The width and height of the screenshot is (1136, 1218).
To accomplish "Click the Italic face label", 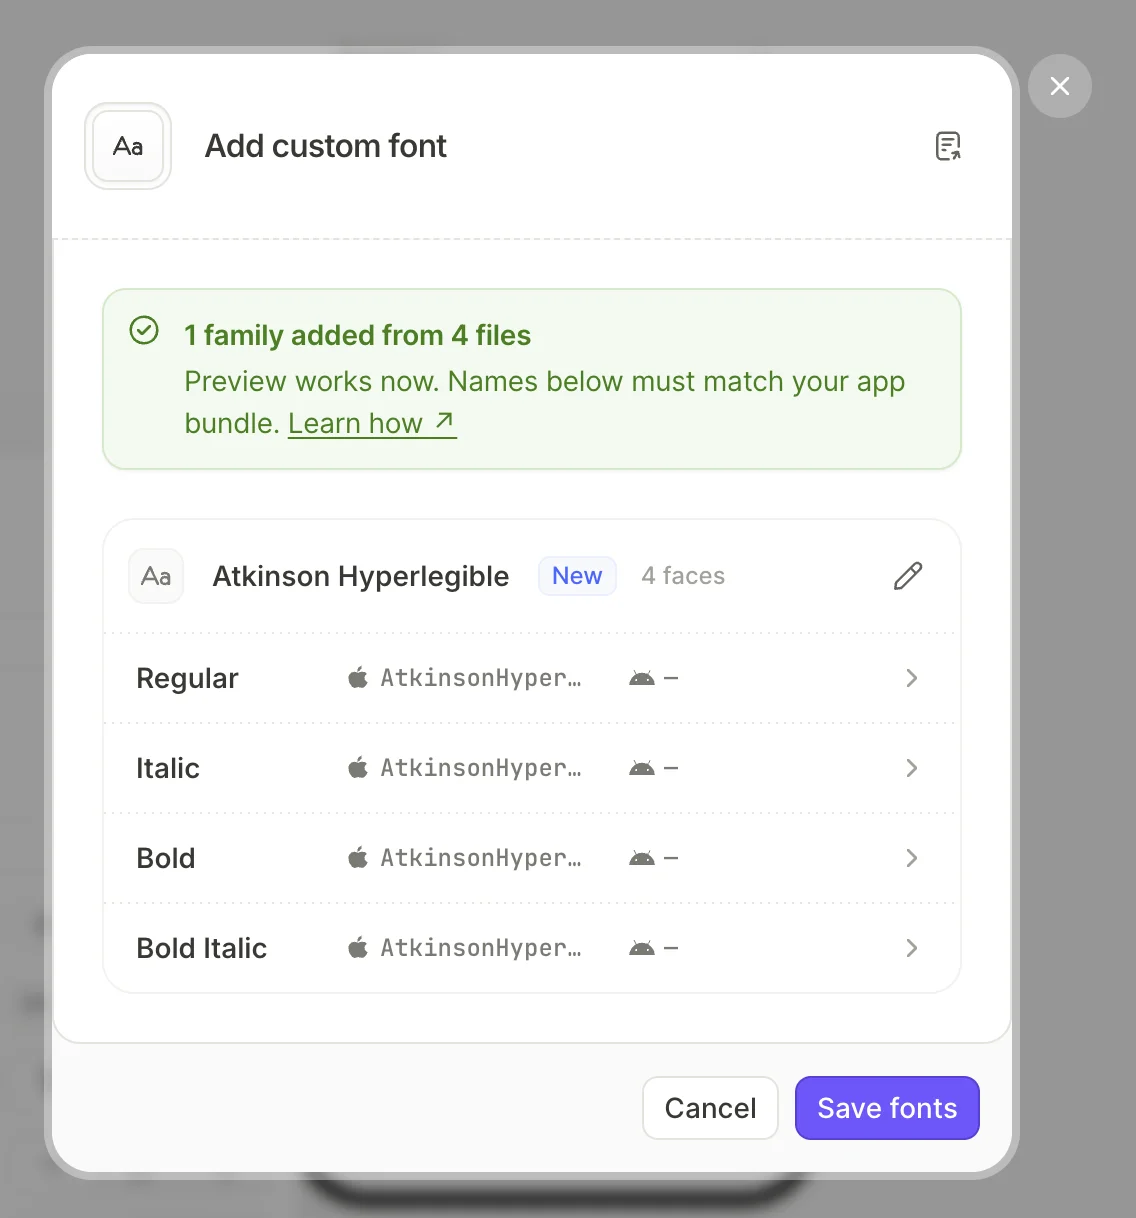I will click(168, 768).
